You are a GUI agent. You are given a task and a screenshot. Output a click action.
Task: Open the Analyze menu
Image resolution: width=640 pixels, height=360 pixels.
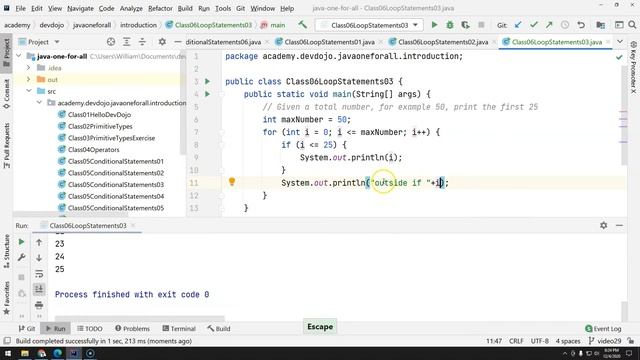(131, 8)
